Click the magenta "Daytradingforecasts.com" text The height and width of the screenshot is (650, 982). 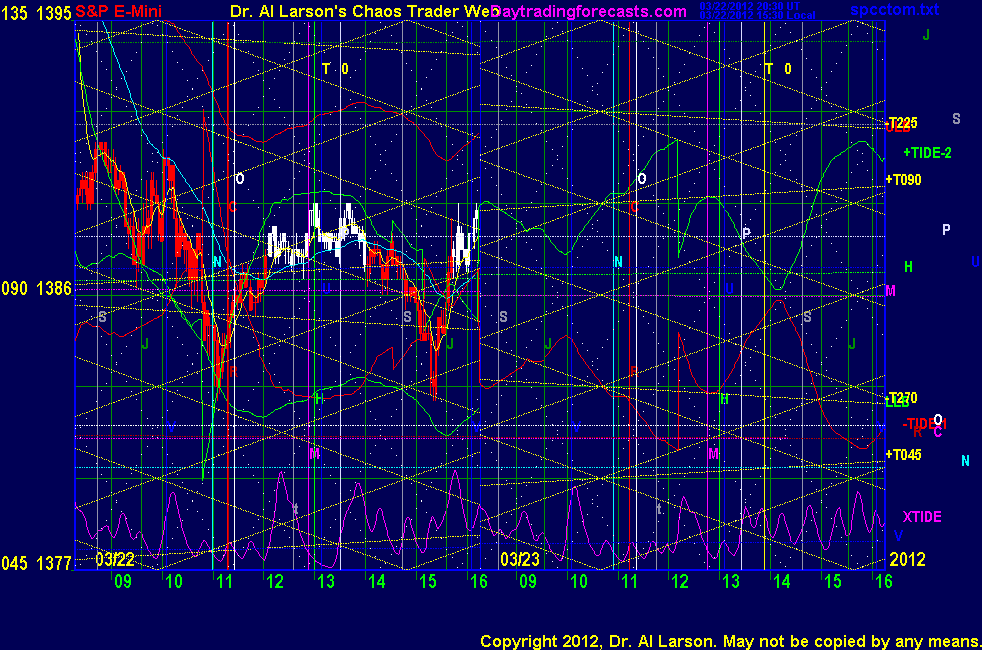point(589,11)
